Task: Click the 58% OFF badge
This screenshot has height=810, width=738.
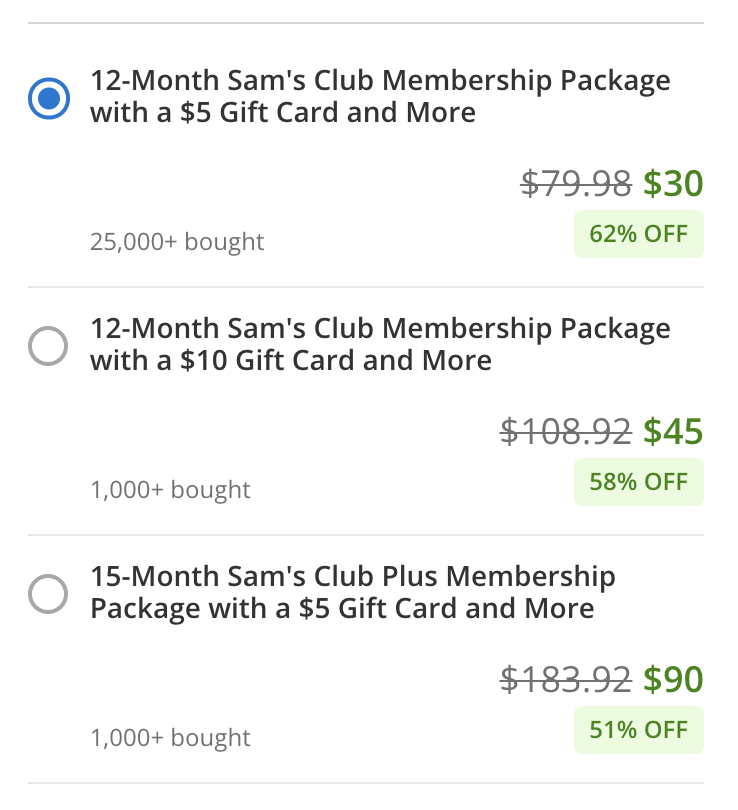Action: pos(638,482)
